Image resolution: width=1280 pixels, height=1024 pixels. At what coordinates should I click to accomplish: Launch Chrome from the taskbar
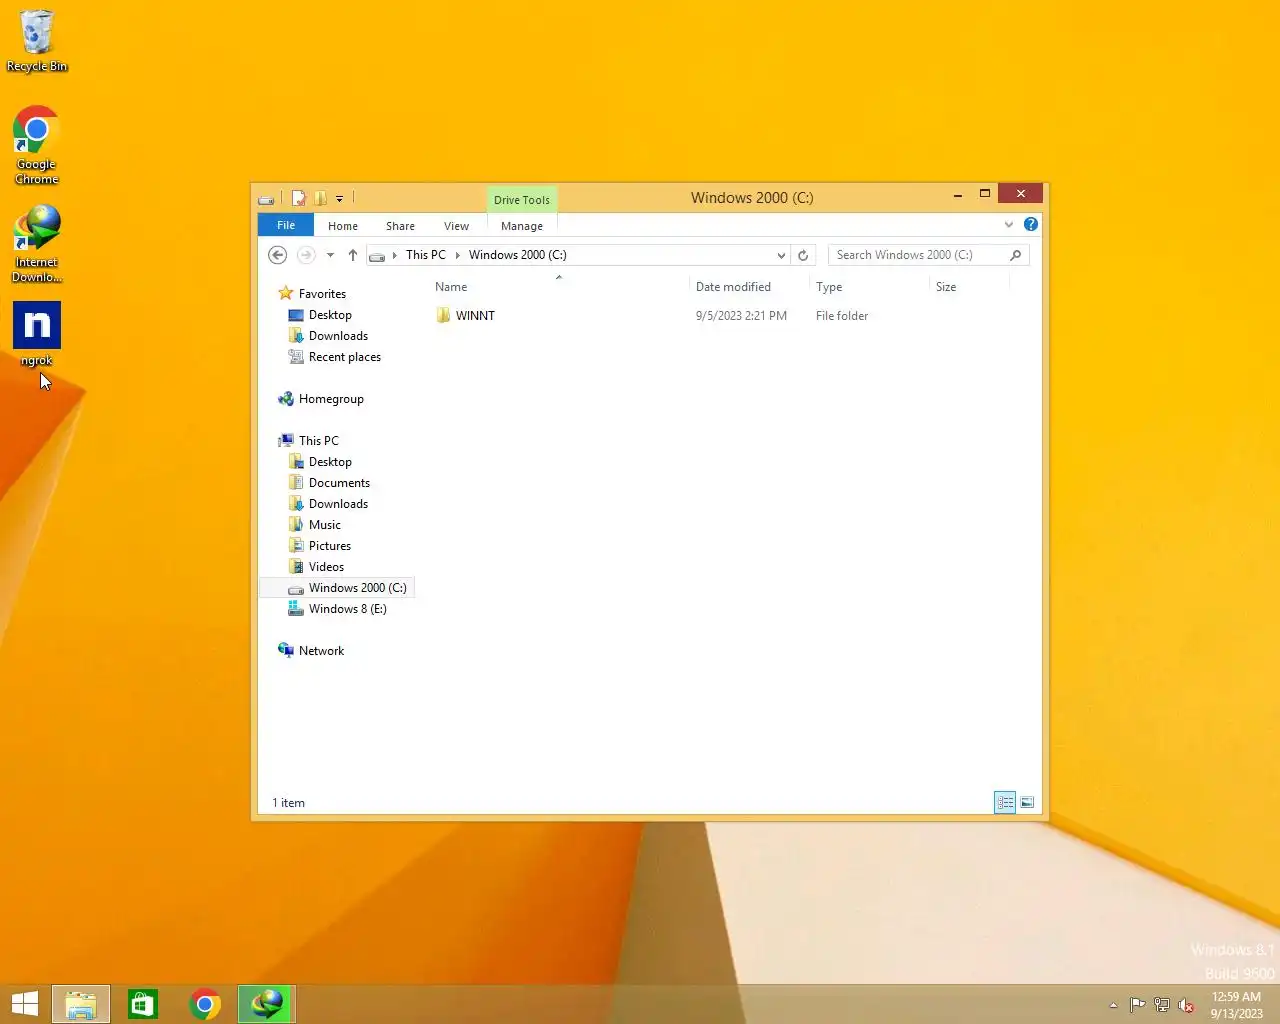click(x=205, y=1003)
